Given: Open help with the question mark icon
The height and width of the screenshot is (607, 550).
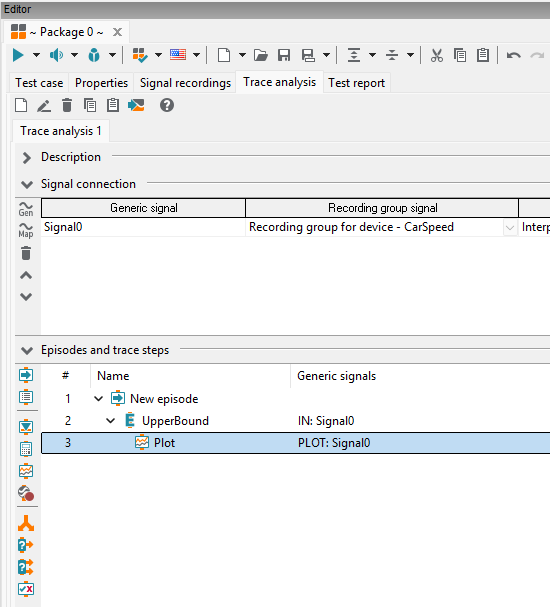Looking at the screenshot, I should [167, 105].
